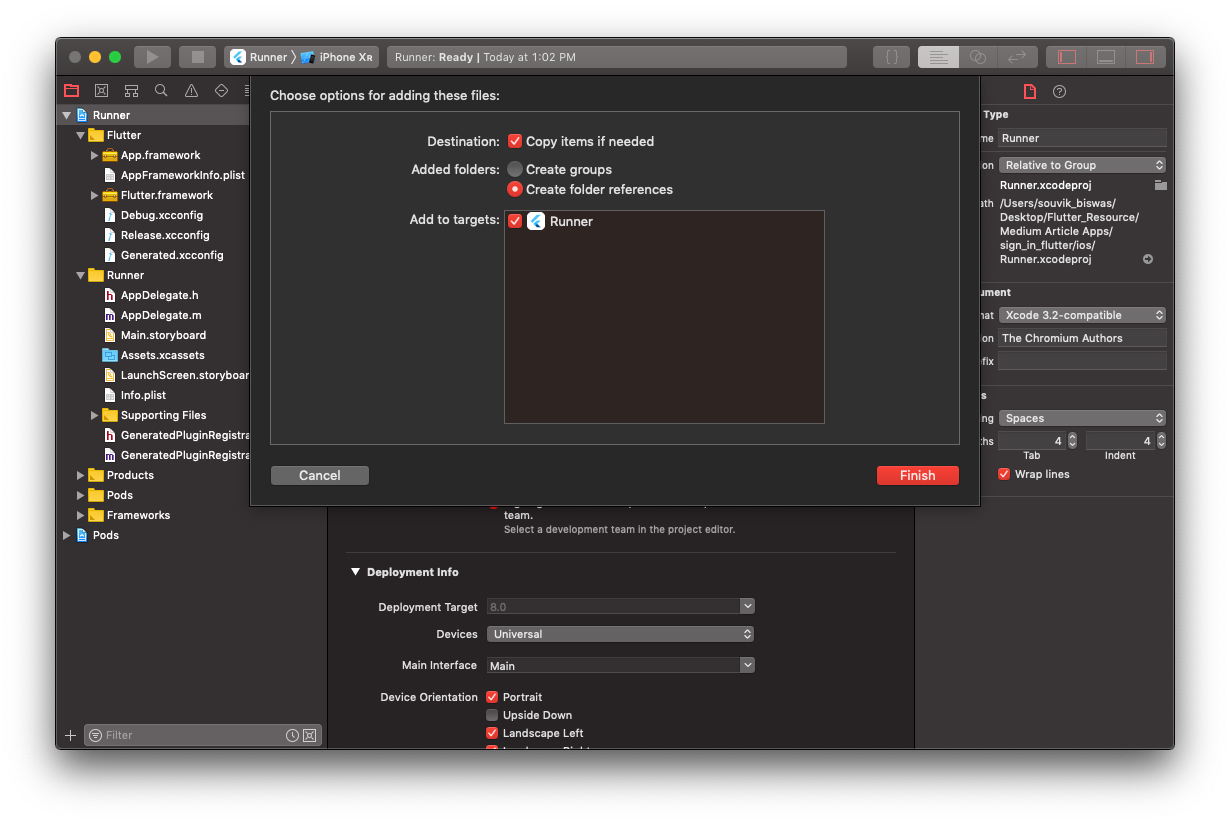This screenshot has width=1230, height=823.
Task: Expand the Supporting Files group
Action: click(x=95, y=415)
